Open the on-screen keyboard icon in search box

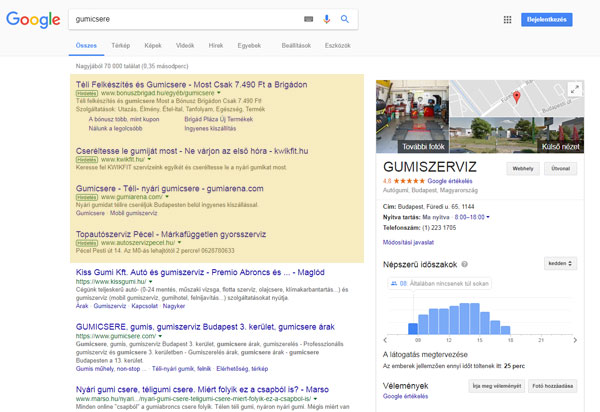pyautogui.click(x=308, y=19)
